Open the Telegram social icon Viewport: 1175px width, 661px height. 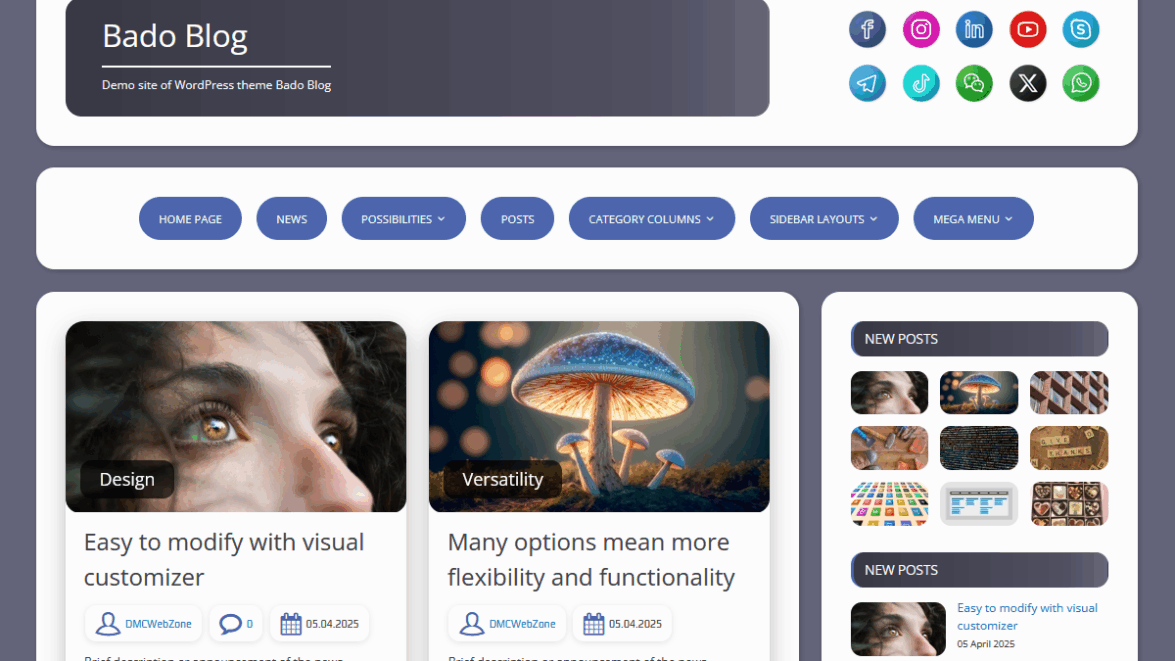point(867,83)
